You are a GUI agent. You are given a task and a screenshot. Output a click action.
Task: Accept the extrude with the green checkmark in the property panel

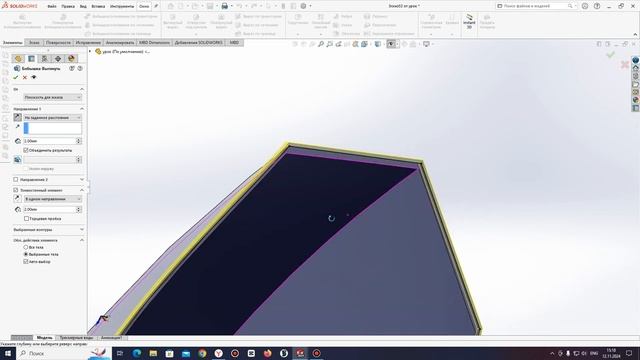coord(16,77)
